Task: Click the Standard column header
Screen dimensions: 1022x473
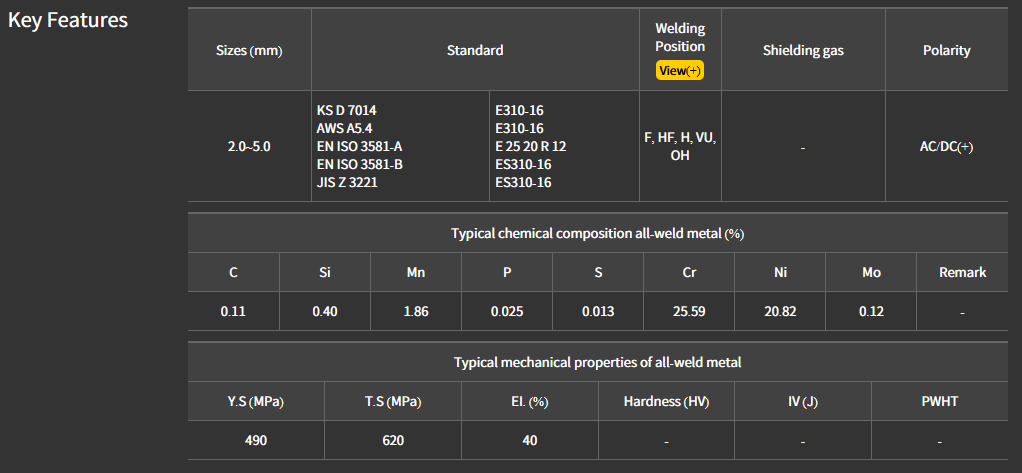Action: point(475,50)
